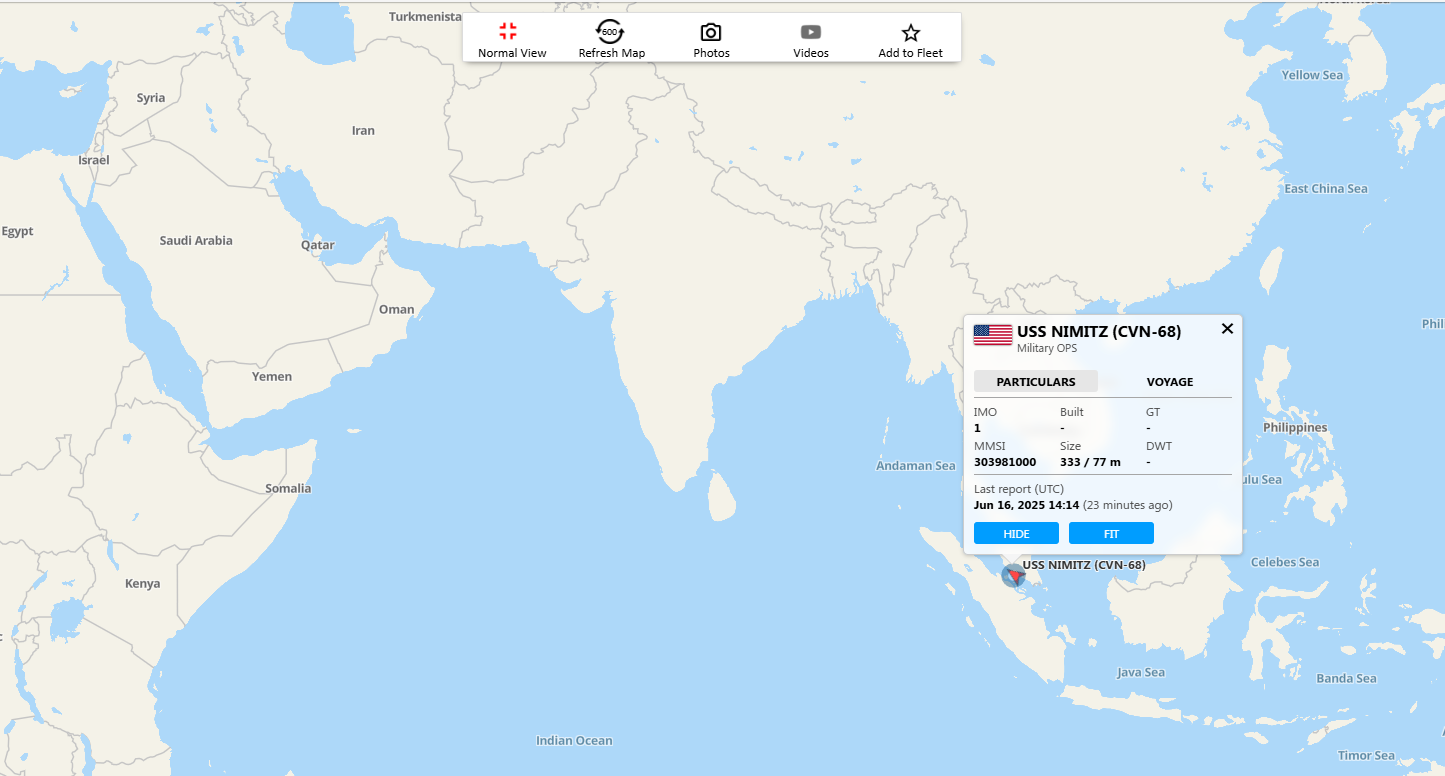Click the Java Sea label

(1141, 672)
